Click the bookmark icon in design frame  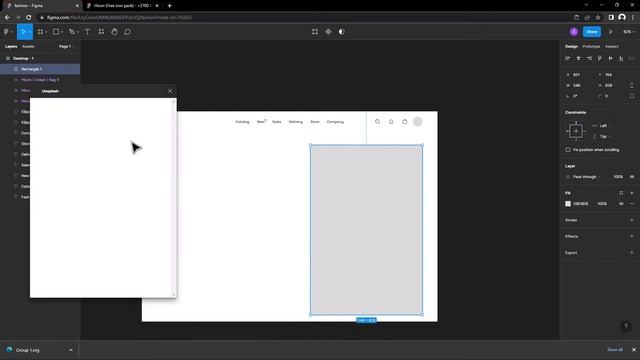pyautogui.click(x=391, y=122)
